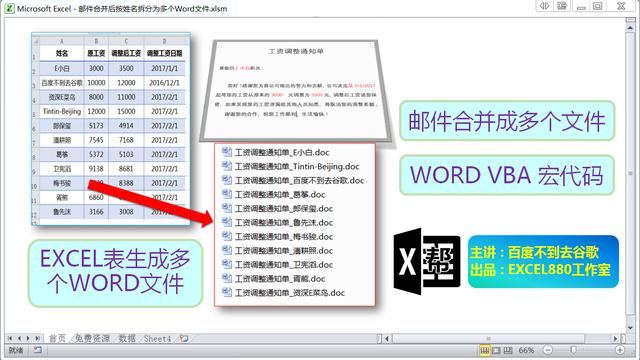640x360 pixels.
Task: Click the zoom out minus button
Action: (548, 350)
